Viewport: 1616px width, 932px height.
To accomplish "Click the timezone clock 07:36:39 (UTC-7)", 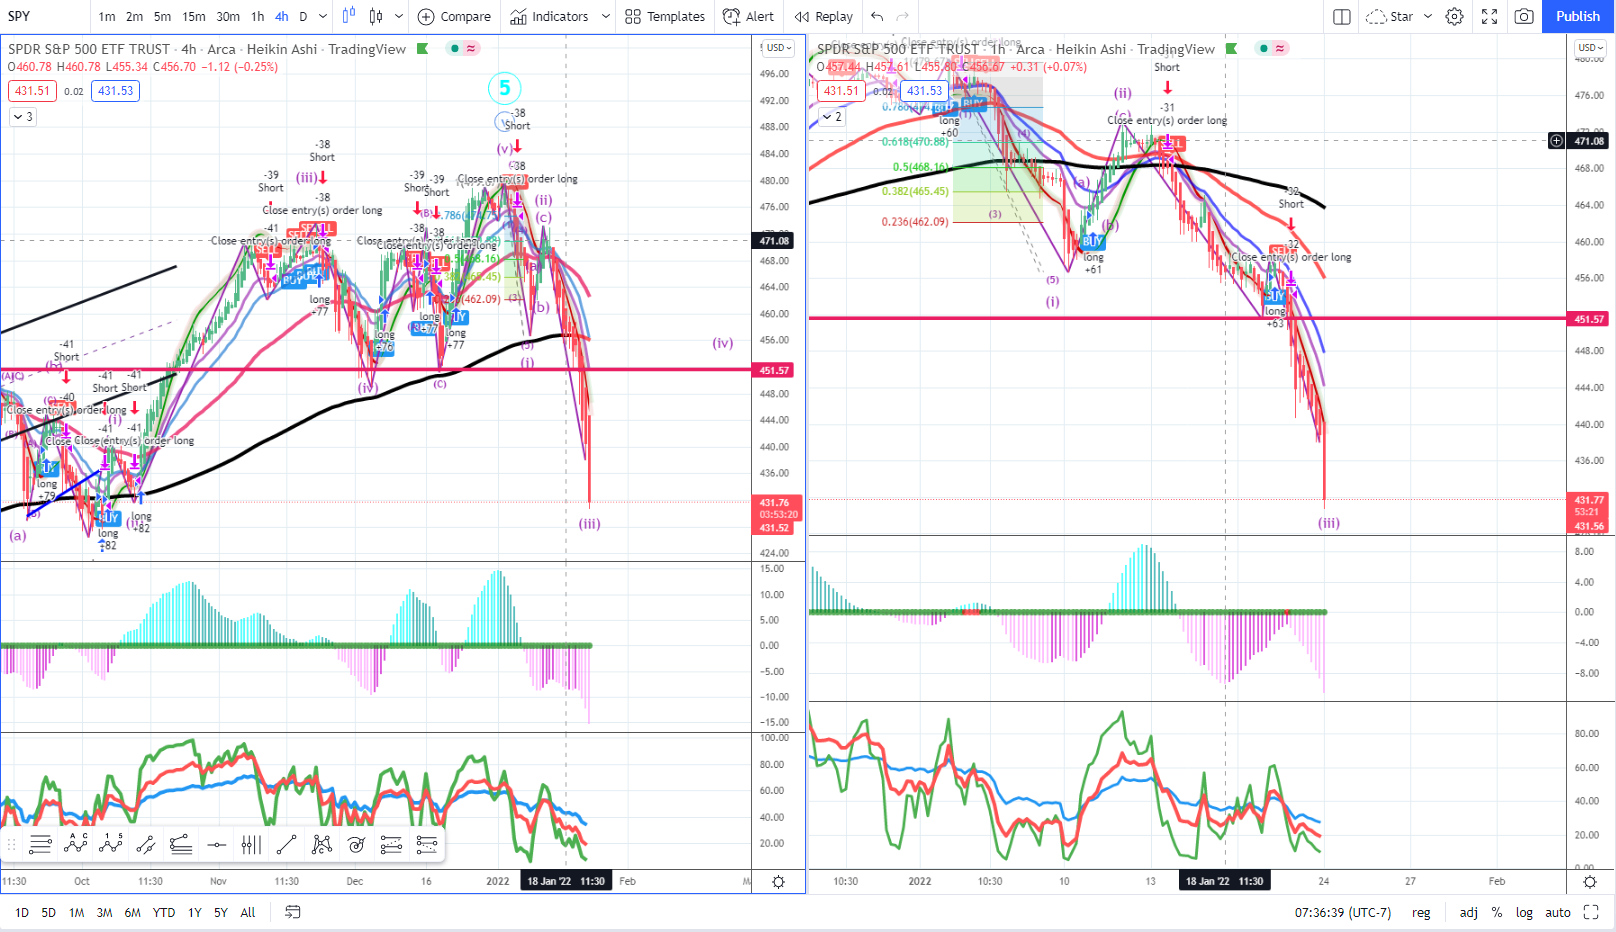I will [x=1342, y=912].
